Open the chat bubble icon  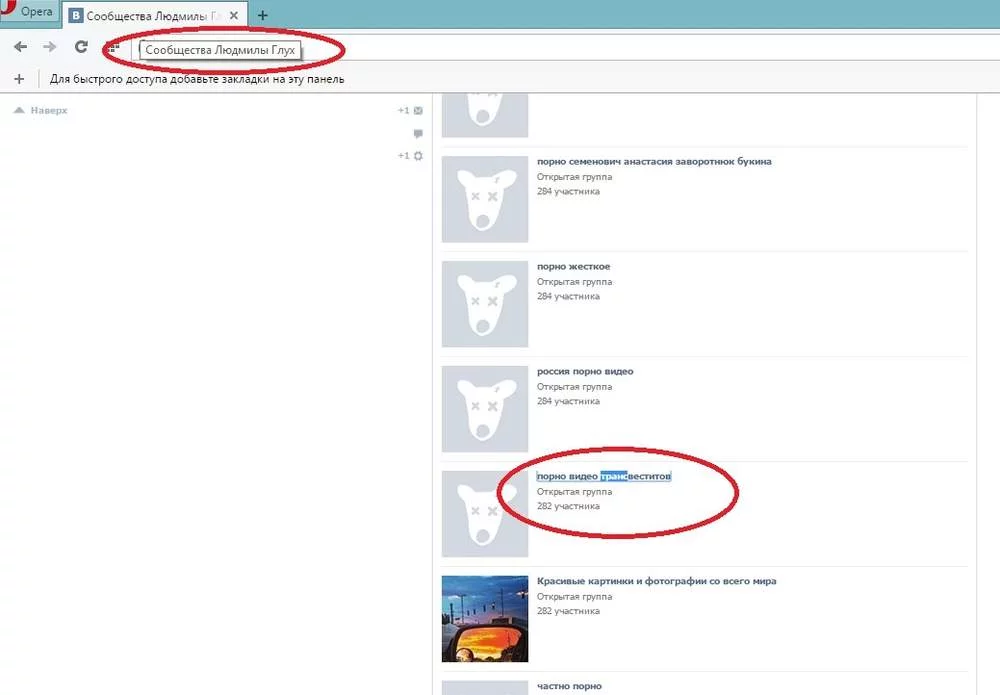(x=418, y=133)
